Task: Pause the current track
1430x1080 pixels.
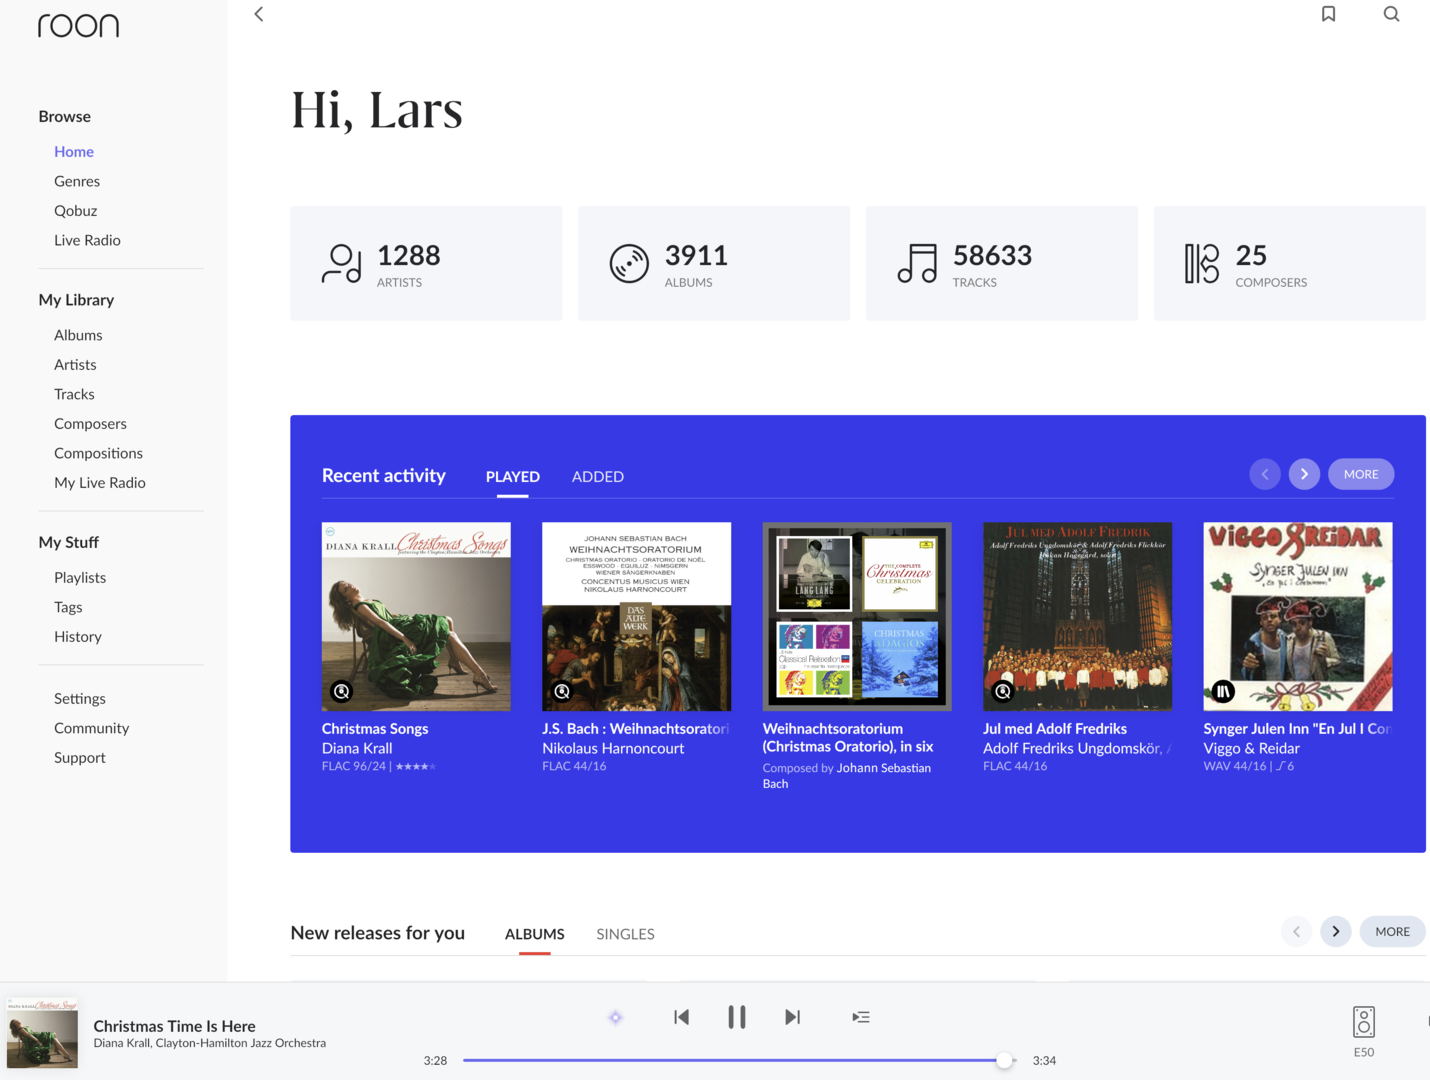Action: [x=737, y=1017]
